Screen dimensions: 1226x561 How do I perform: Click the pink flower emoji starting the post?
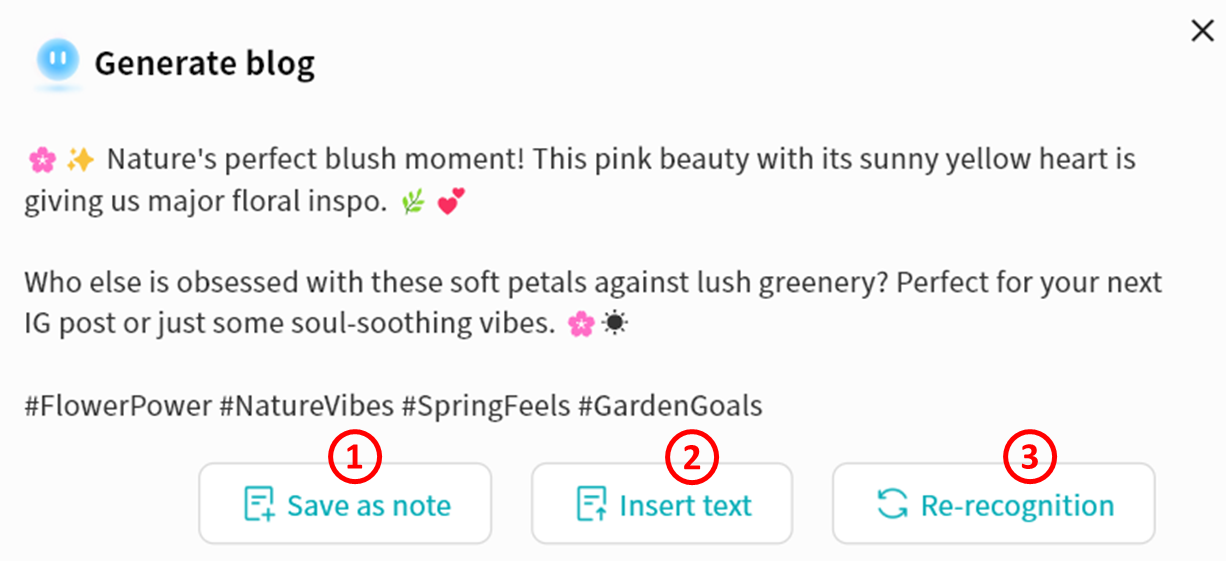pos(41,159)
